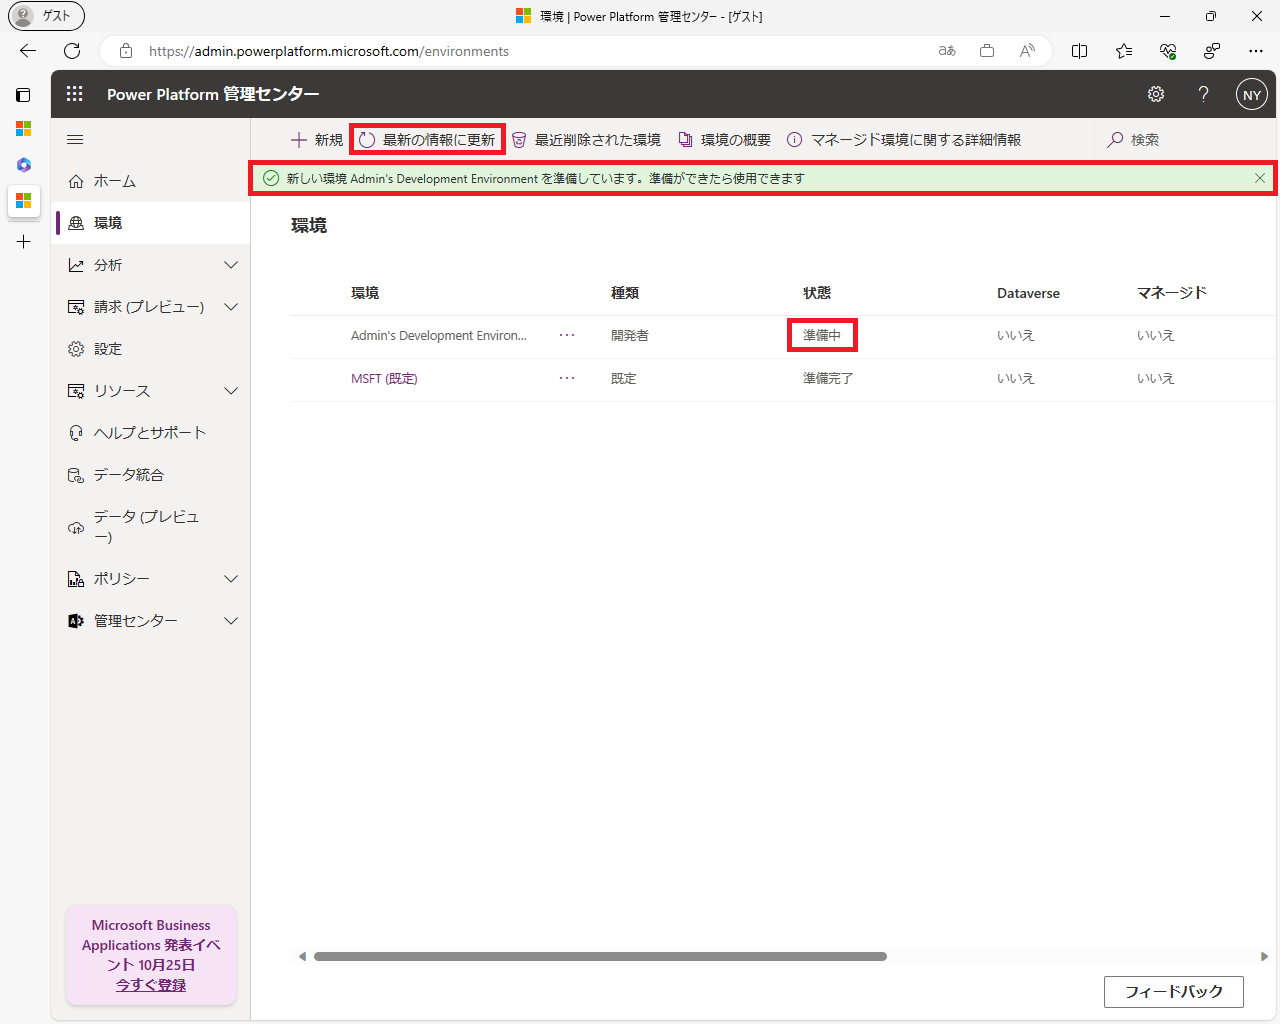Image resolution: width=1280 pixels, height=1024 pixels.
Task: Open the NY account avatar
Action: coord(1252,95)
